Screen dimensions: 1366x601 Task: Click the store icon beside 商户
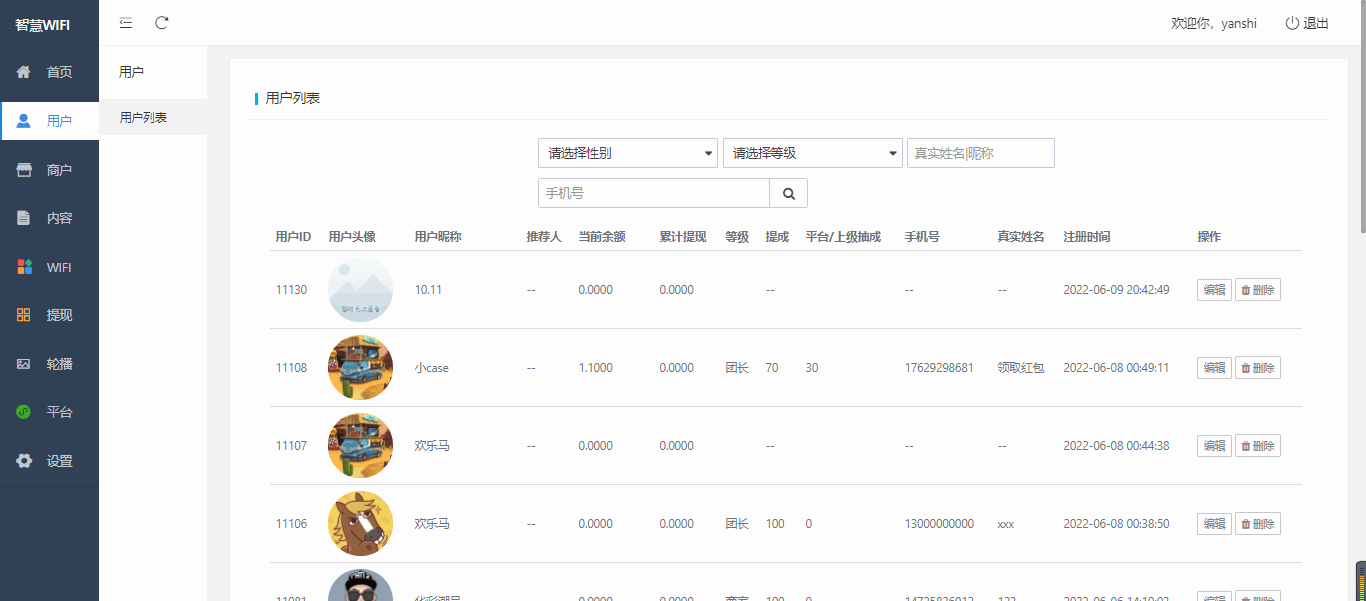click(24, 170)
